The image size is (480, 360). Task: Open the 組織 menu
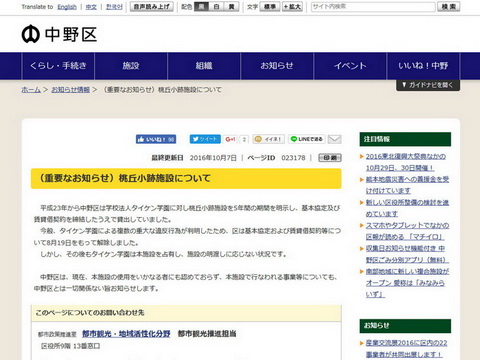204,66
